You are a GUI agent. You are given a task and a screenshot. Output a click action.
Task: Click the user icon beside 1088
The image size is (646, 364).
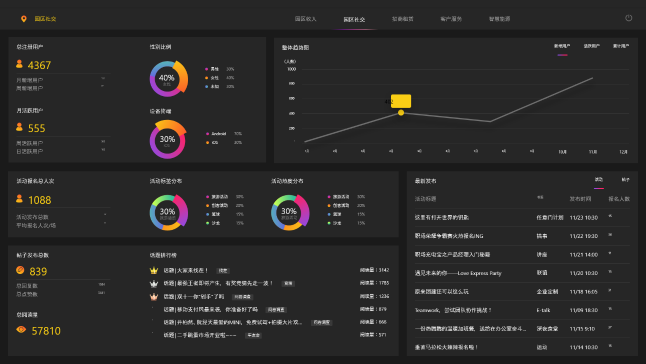click(19, 198)
